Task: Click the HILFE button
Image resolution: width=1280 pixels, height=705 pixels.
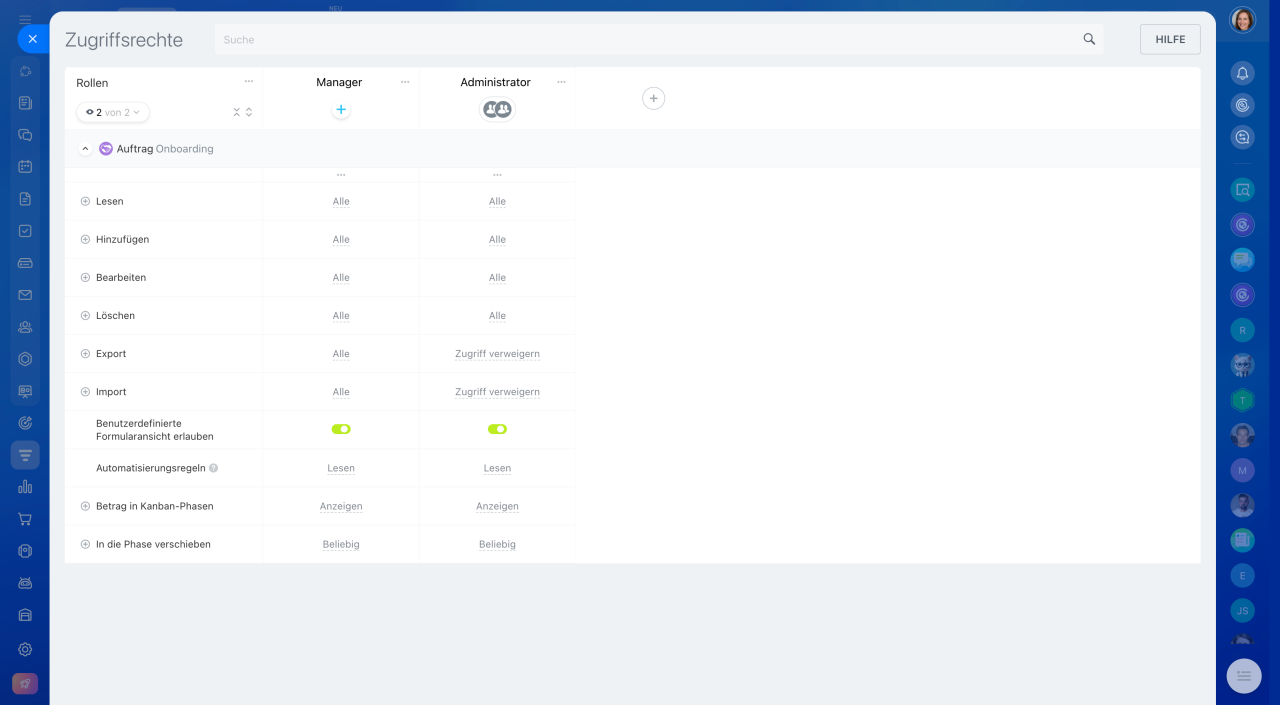Action: 1170,39
